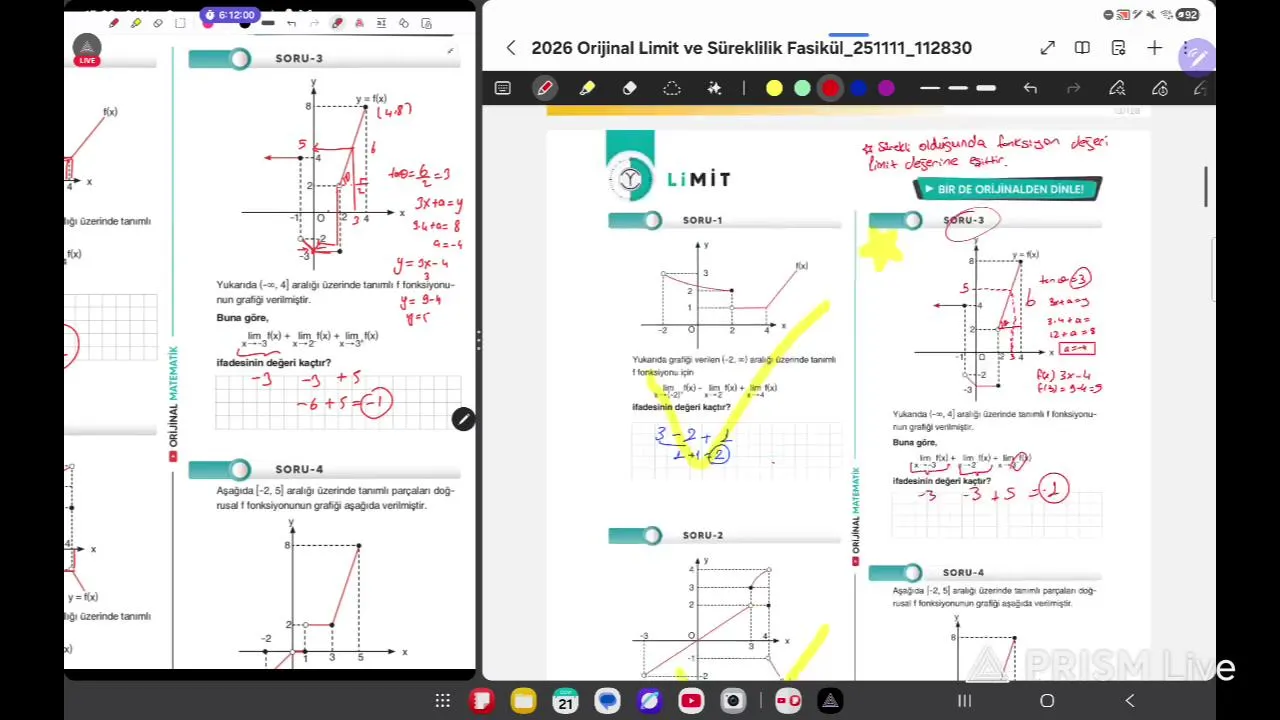Tap the SORU-1 heading in right document
The image size is (1280, 720).
pos(702,220)
